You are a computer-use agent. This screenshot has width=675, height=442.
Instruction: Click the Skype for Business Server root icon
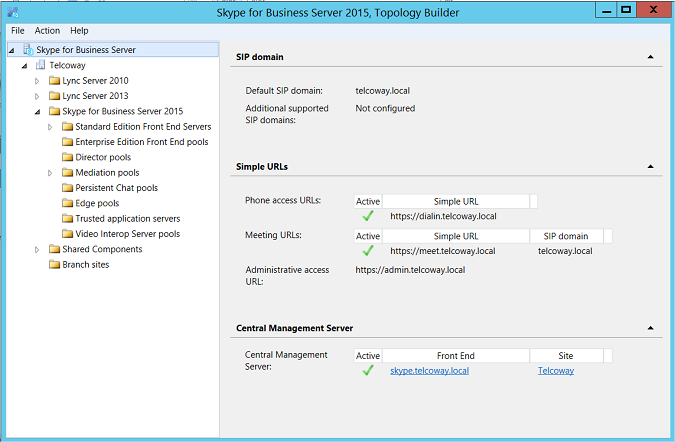pyautogui.click(x=26, y=49)
